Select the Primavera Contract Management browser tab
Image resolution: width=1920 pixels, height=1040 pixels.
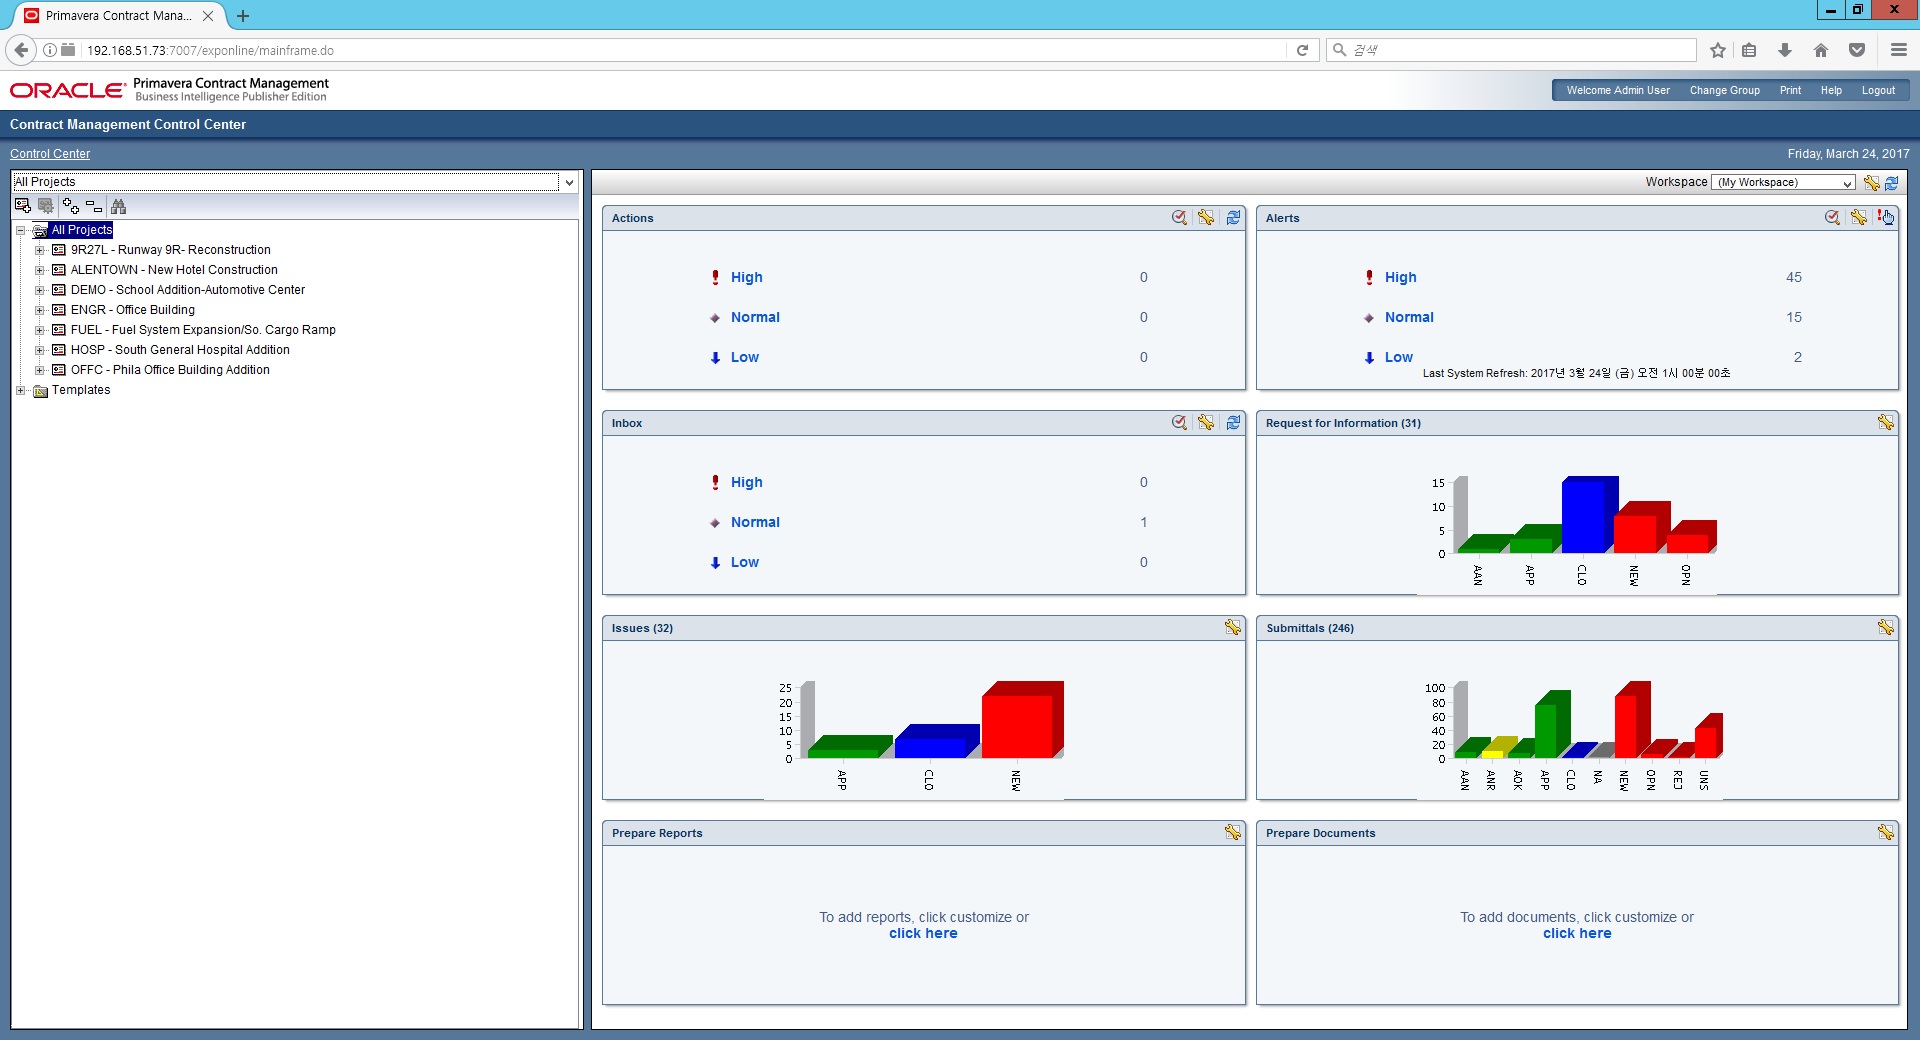click(x=118, y=16)
